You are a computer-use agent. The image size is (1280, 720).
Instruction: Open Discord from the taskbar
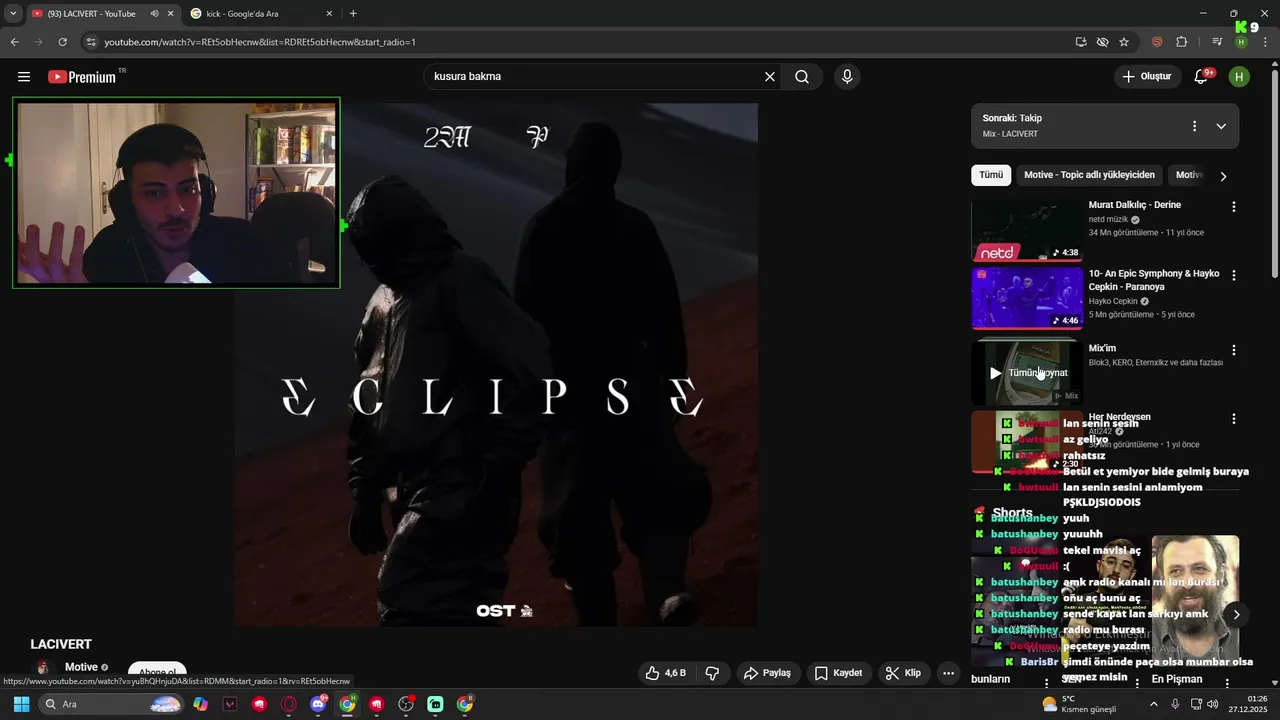320,704
